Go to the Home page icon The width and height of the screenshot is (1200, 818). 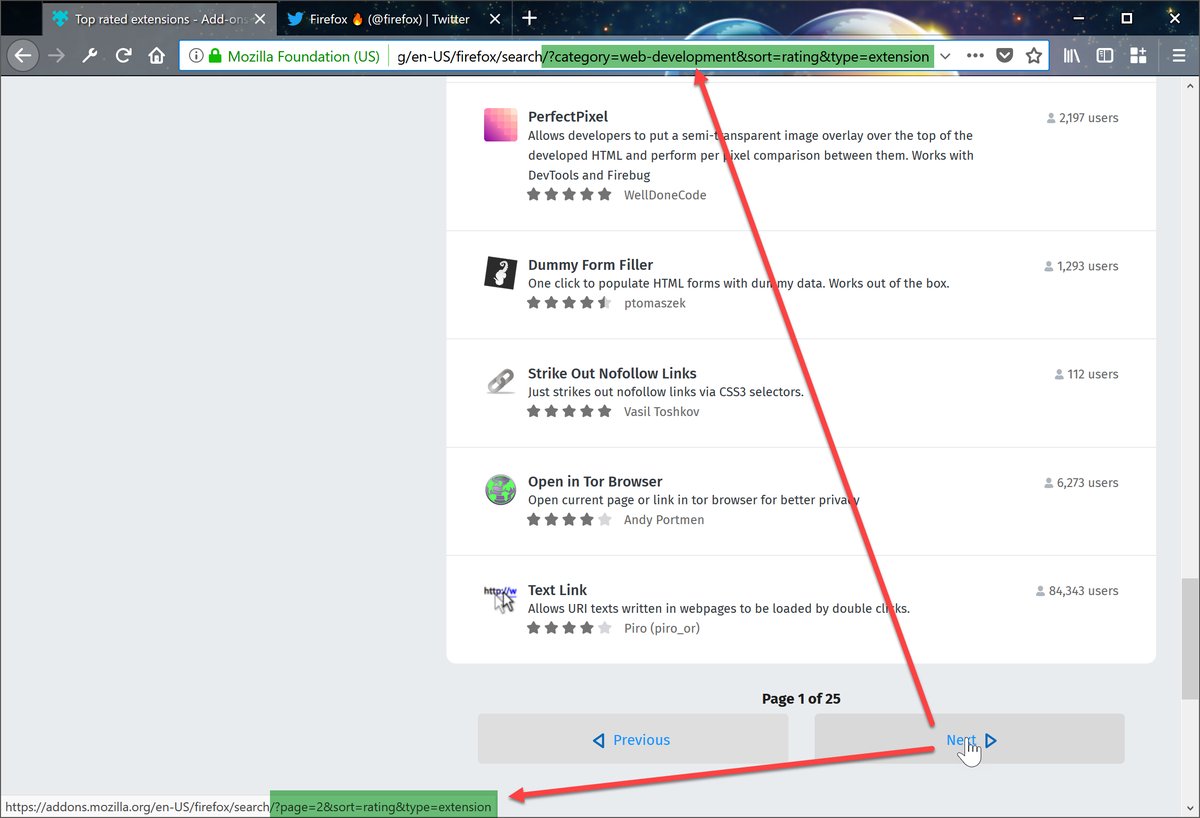click(x=157, y=56)
